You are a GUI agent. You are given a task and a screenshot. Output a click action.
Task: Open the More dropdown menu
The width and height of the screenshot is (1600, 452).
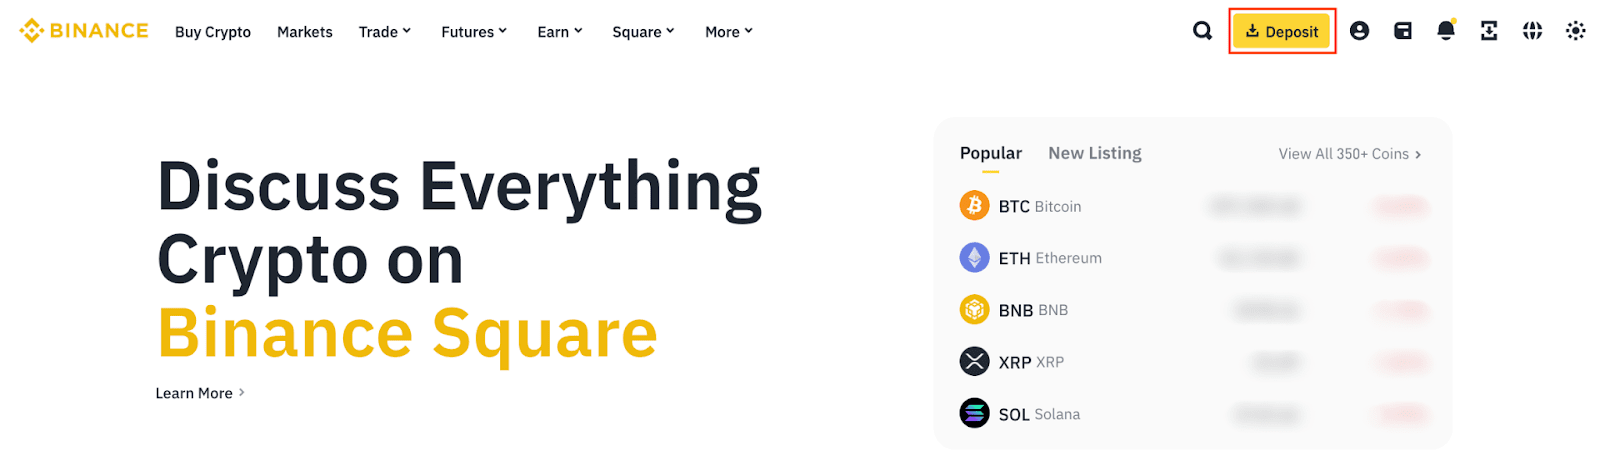coord(729,32)
